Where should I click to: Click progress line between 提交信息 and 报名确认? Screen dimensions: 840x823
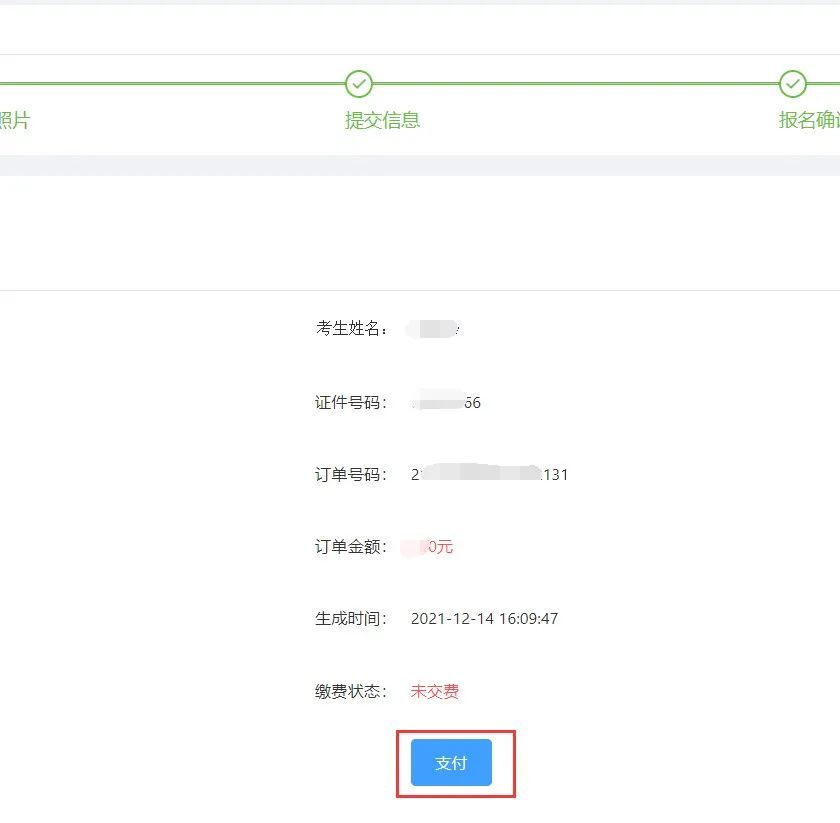click(575, 84)
